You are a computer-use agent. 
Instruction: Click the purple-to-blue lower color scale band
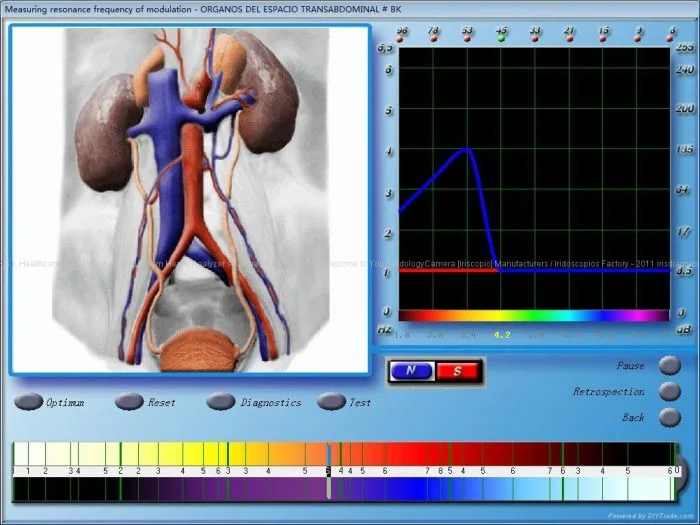[x=344, y=488]
